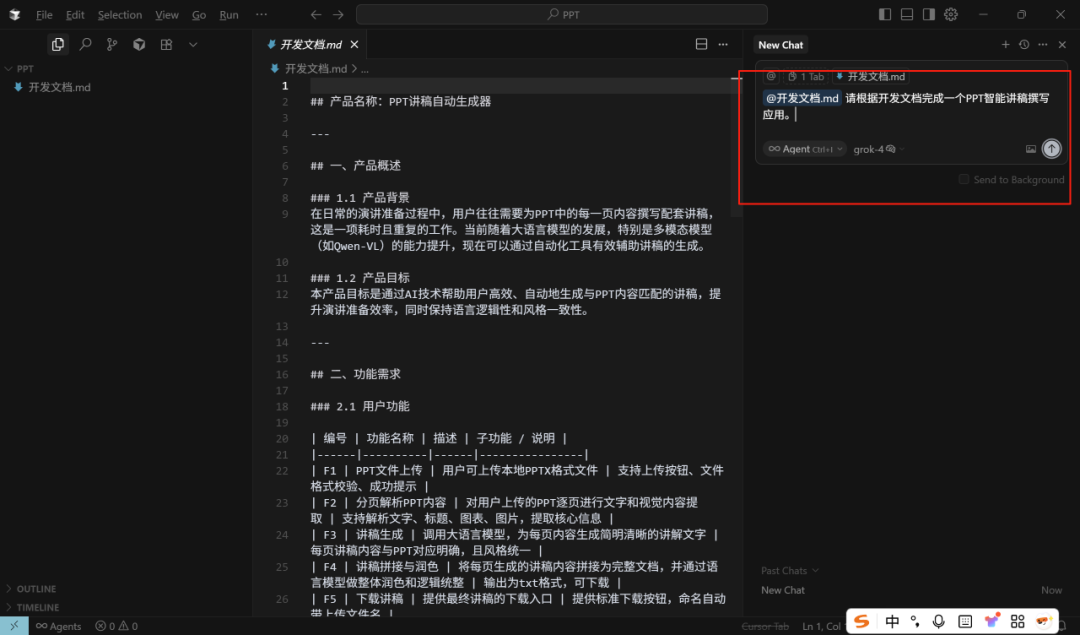Viewport: 1080px width, 635px height.
Task: Open Agents from the status bar
Action: 59,626
